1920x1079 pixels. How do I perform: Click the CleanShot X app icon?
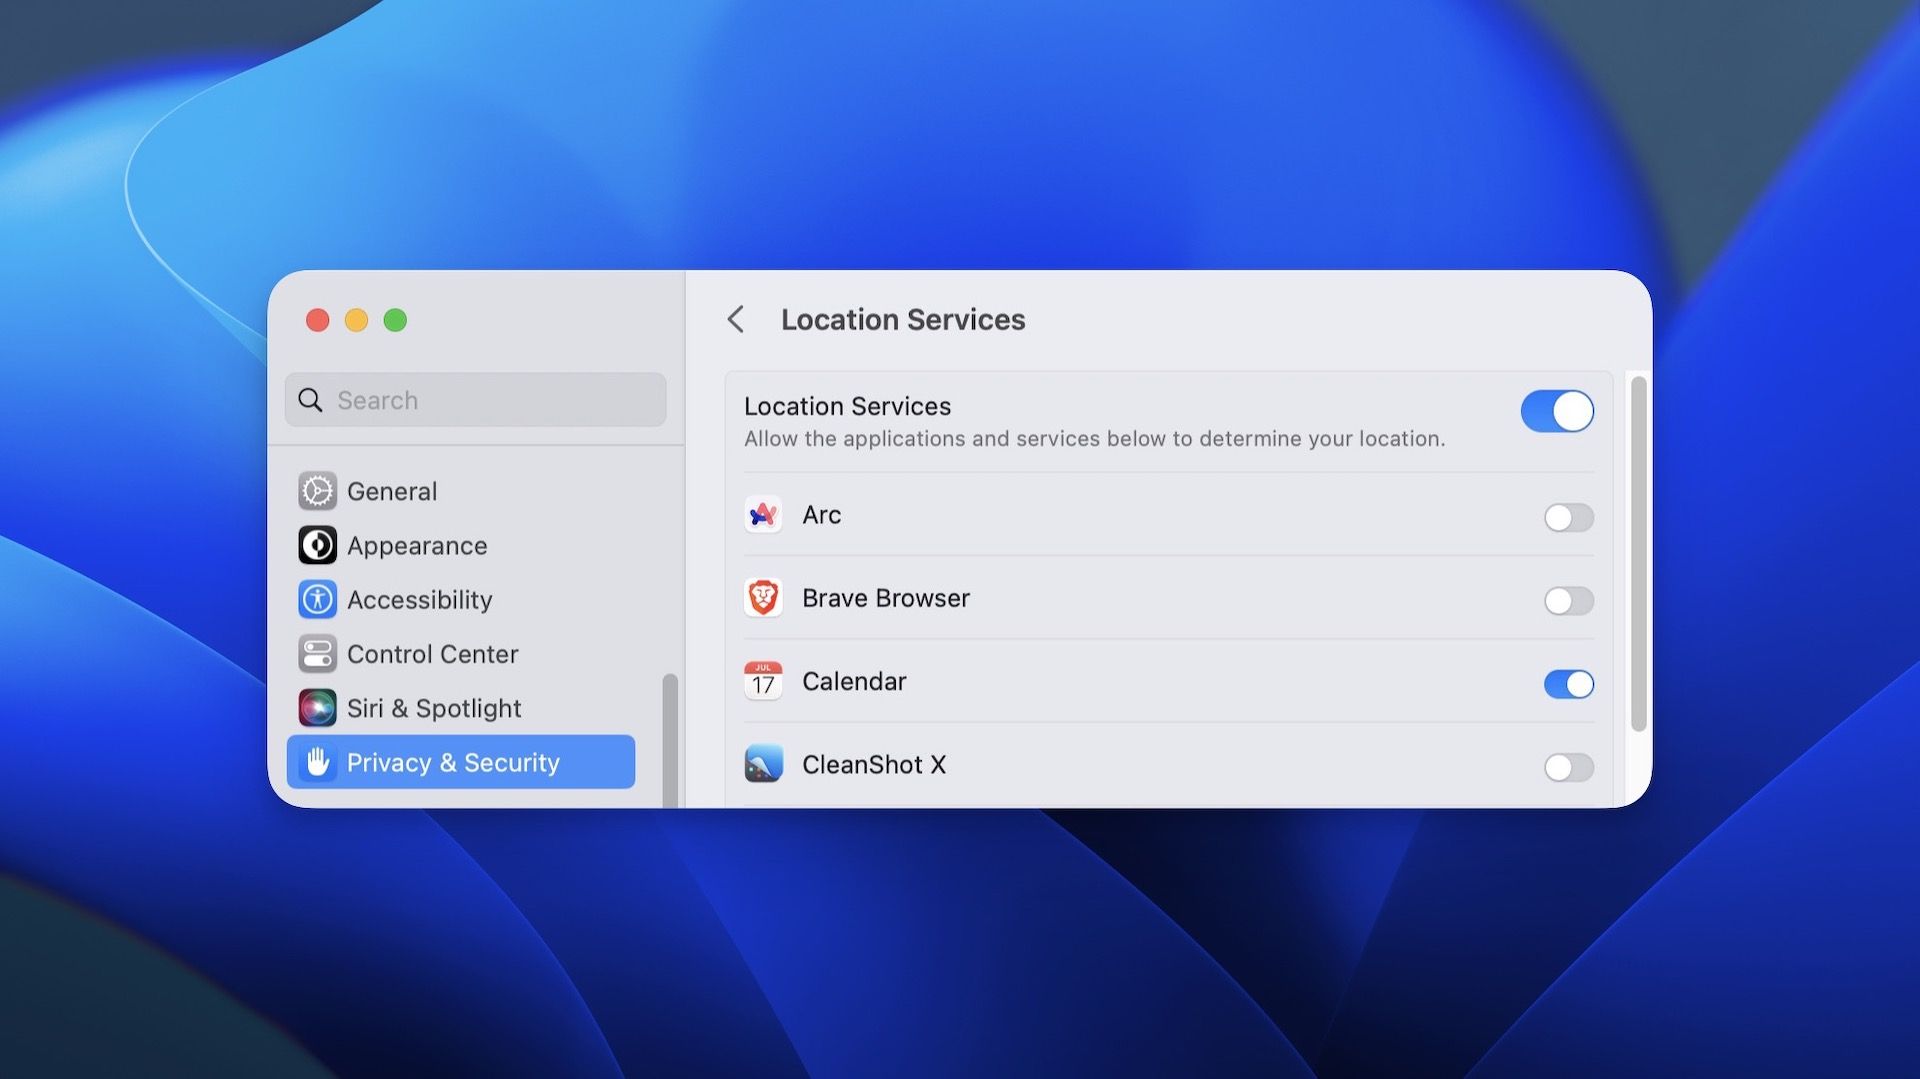[x=764, y=765]
